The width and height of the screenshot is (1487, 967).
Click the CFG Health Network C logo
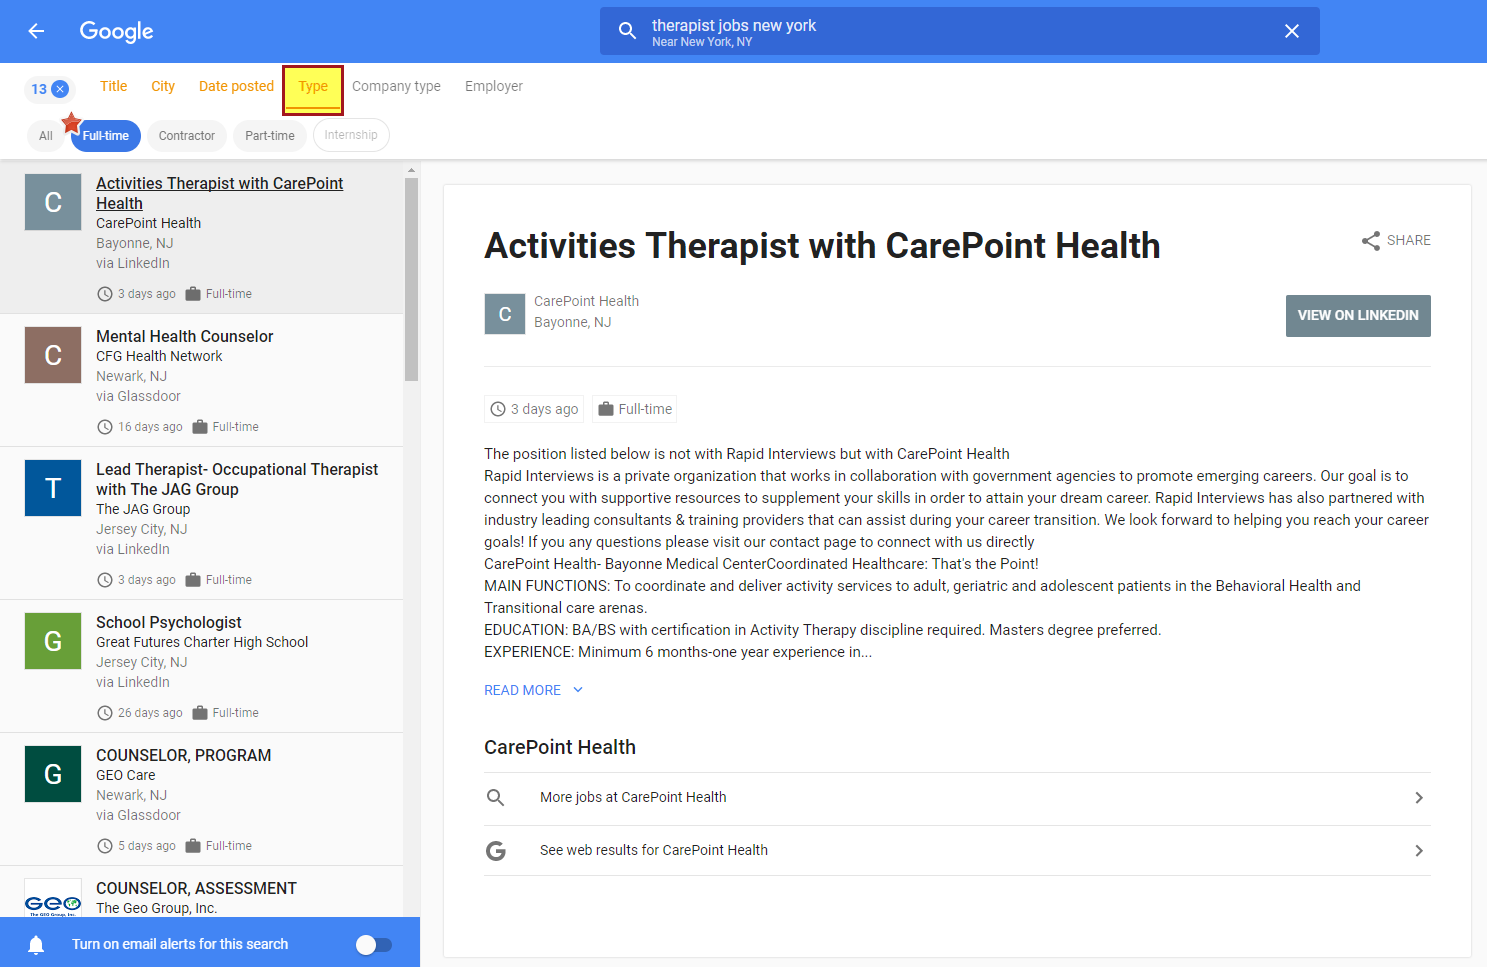53,355
